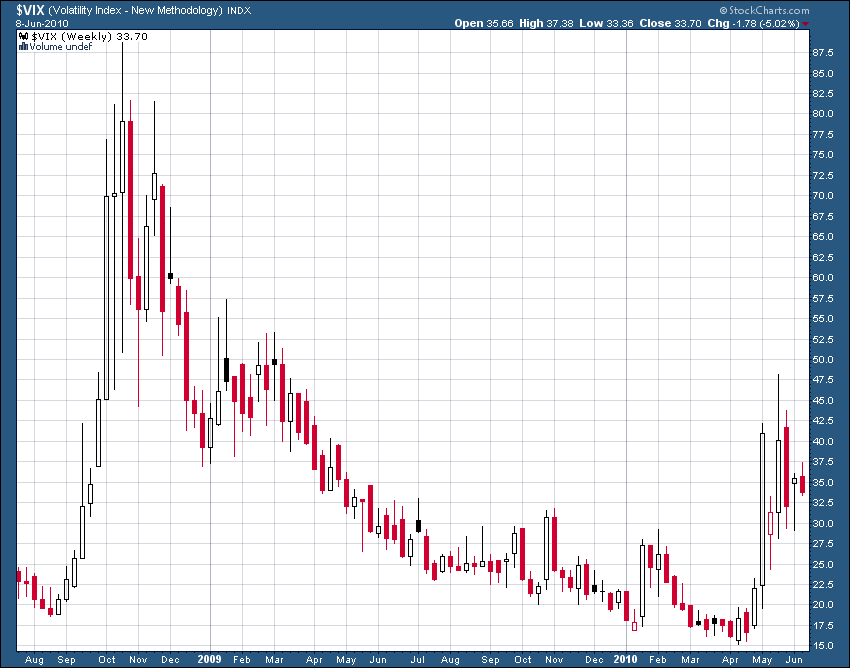The image size is (850, 668).
Task: Click the 82.5 price axis label
Action: point(823,94)
